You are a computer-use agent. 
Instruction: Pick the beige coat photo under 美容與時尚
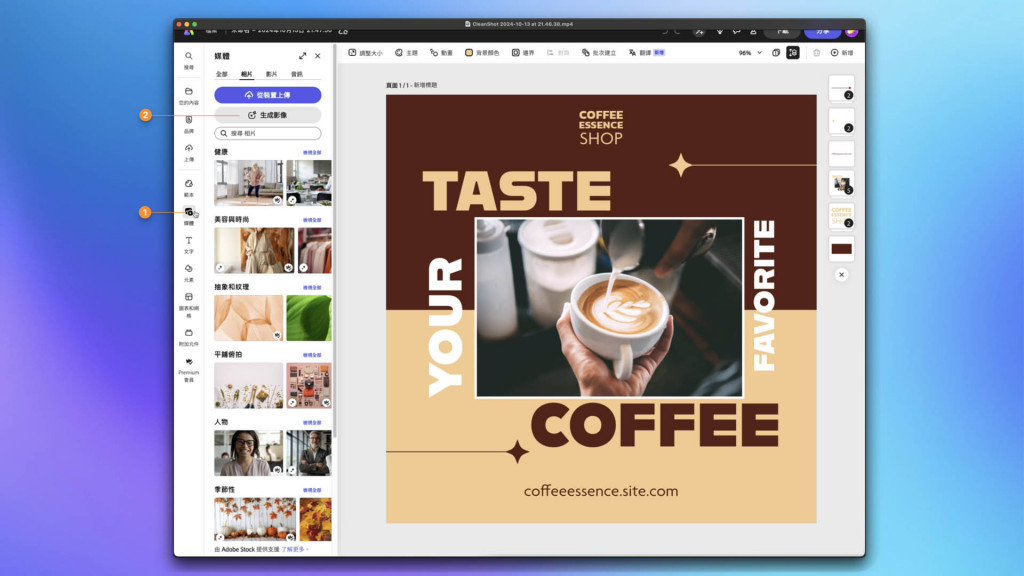(x=254, y=250)
